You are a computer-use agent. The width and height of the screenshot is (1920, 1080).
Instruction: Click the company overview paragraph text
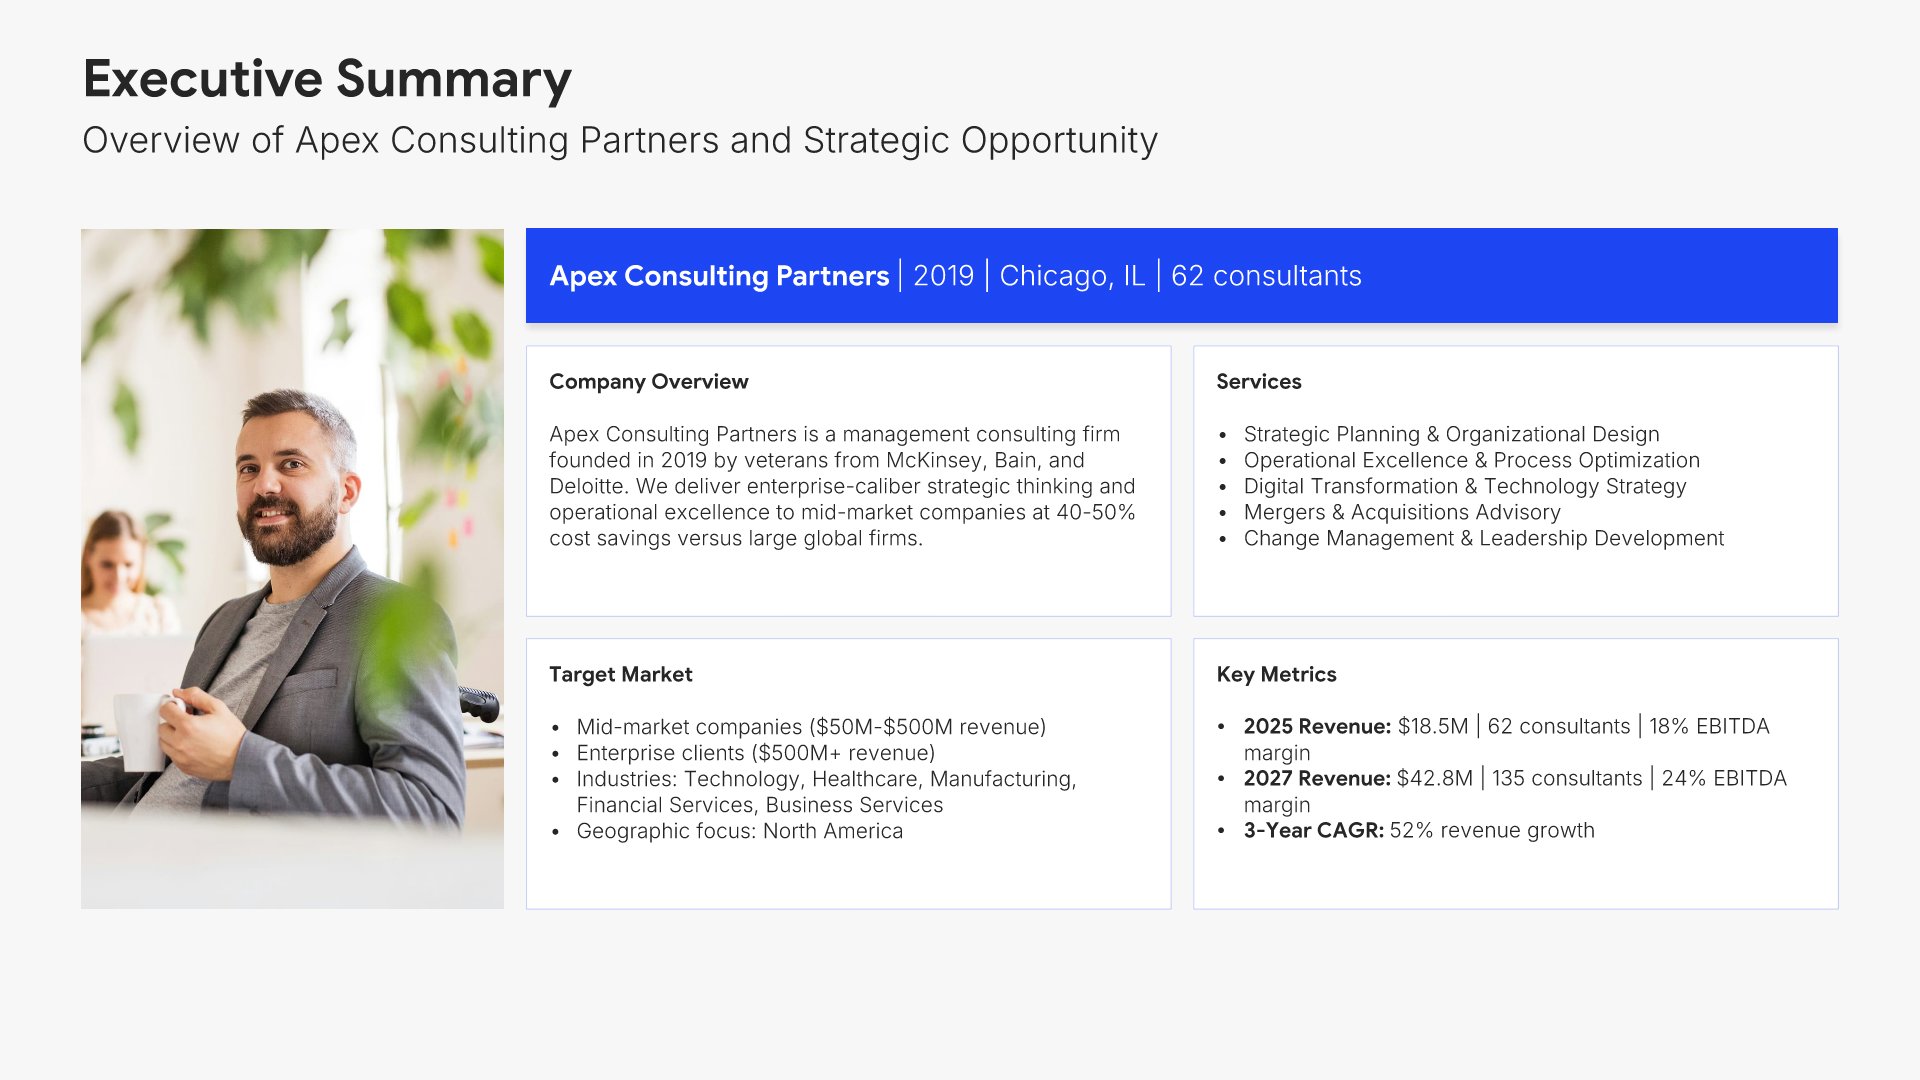(841, 486)
